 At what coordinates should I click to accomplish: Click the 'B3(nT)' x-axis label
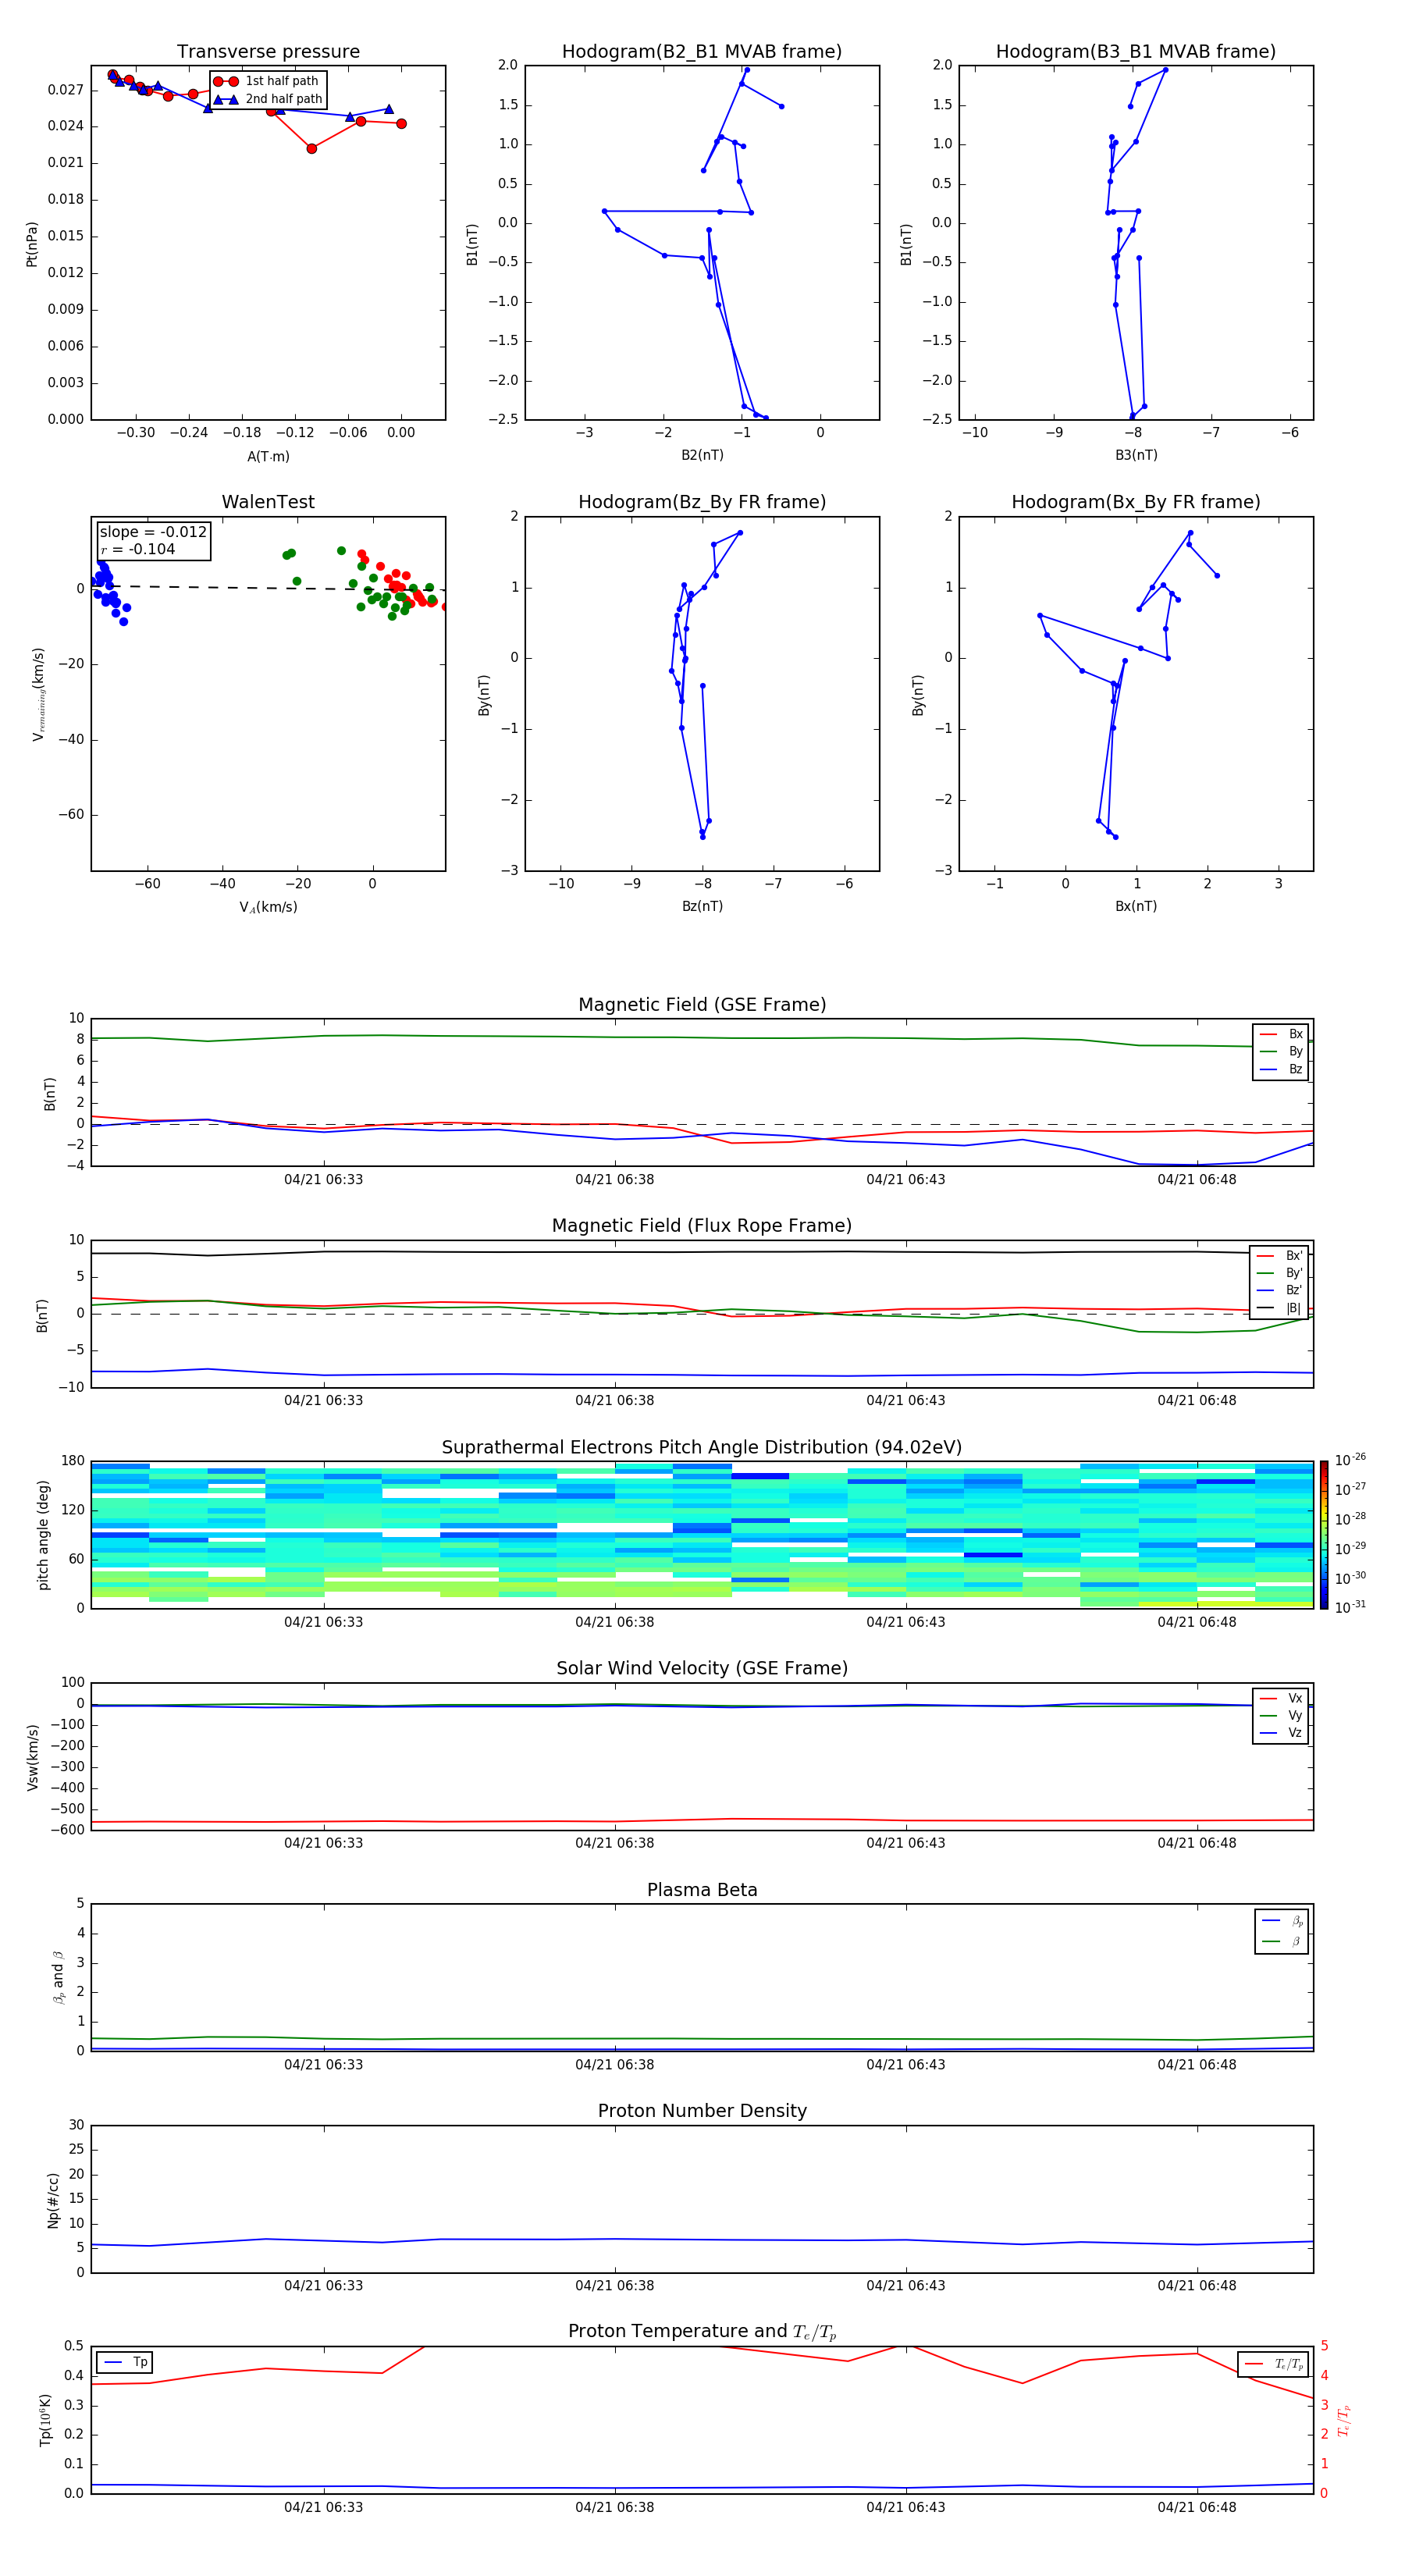click(1136, 455)
